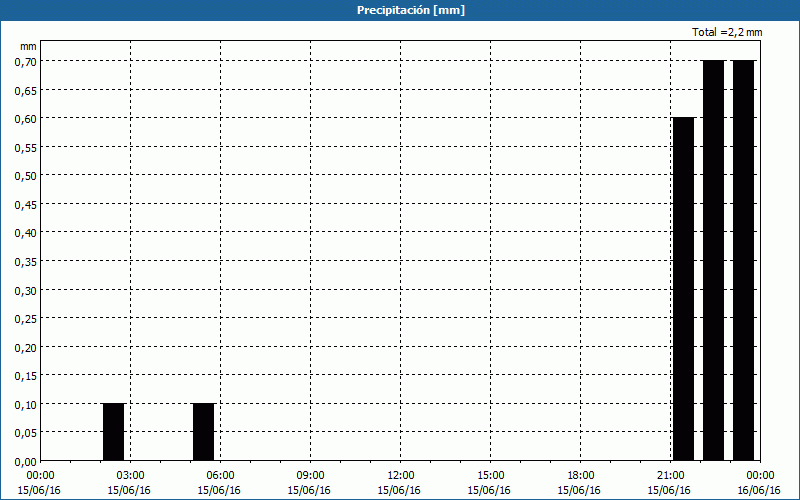Select the 15:00 time label

[490, 476]
